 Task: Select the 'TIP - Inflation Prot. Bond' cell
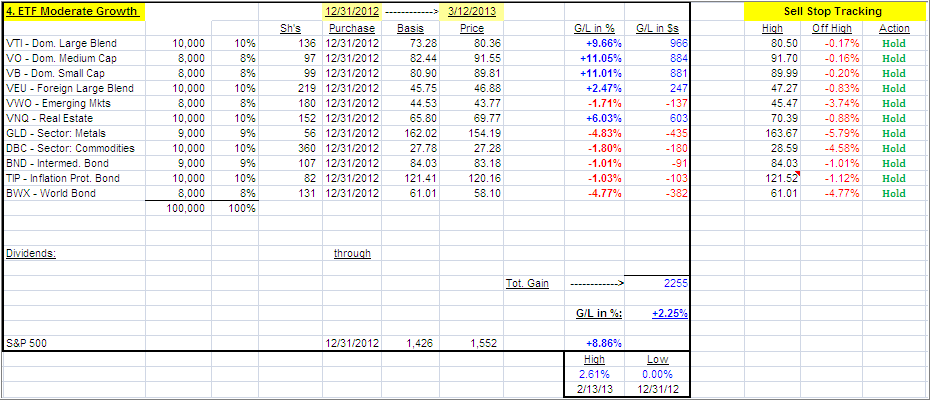[74, 178]
